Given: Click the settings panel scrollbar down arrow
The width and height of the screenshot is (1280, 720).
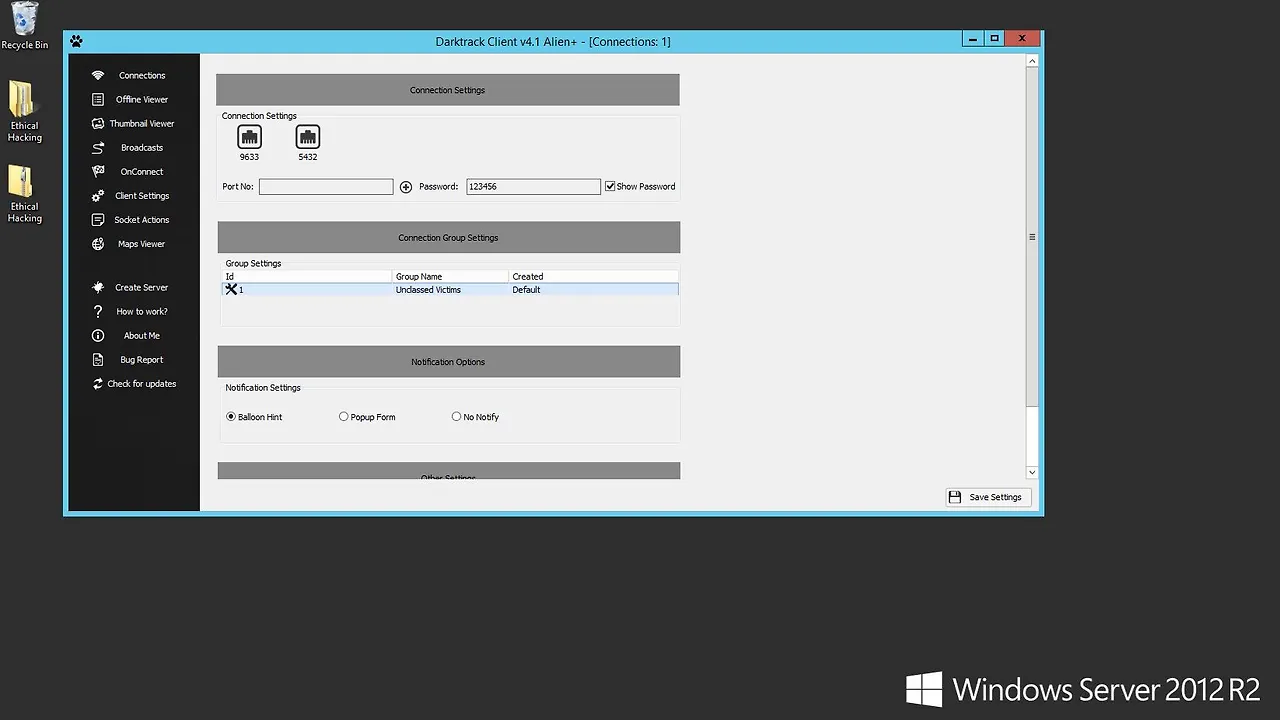Looking at the screenshot, I should 1033,472.
